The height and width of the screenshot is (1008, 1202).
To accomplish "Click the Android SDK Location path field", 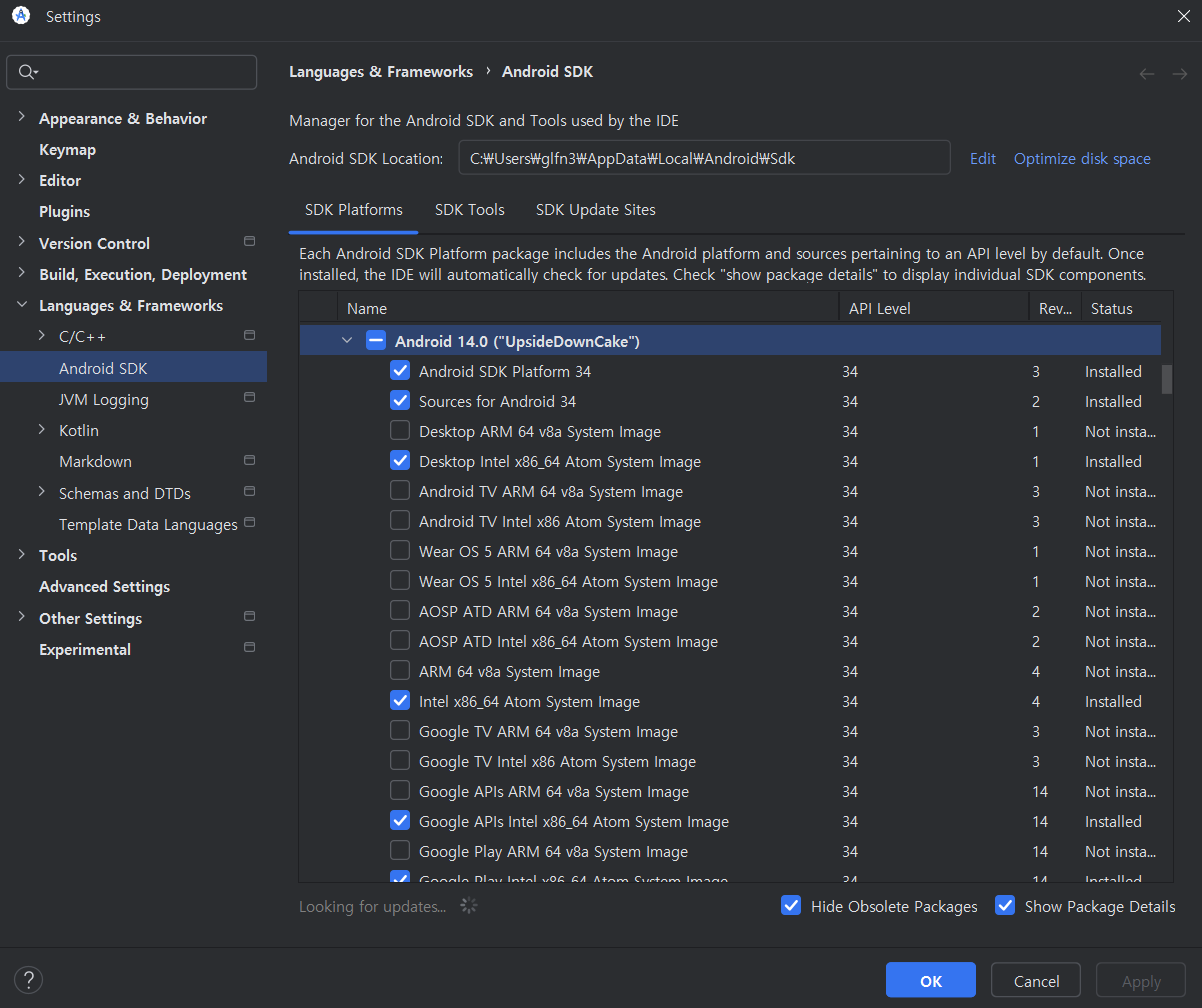I will pos(703,158).
